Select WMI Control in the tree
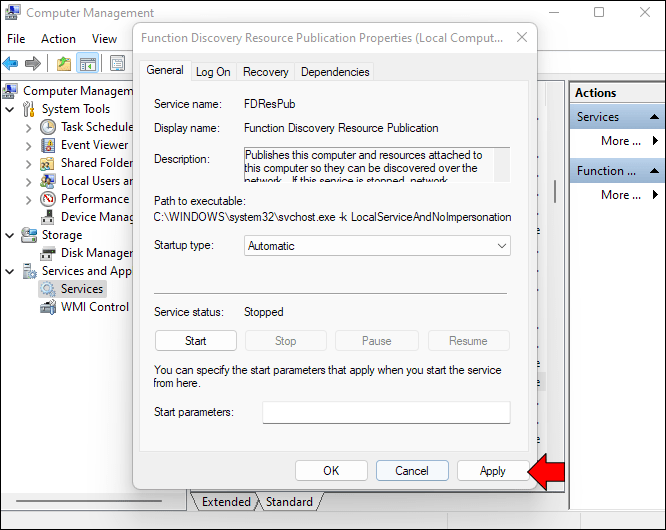The height and width of the screenshot is (530, 666). 95,307
